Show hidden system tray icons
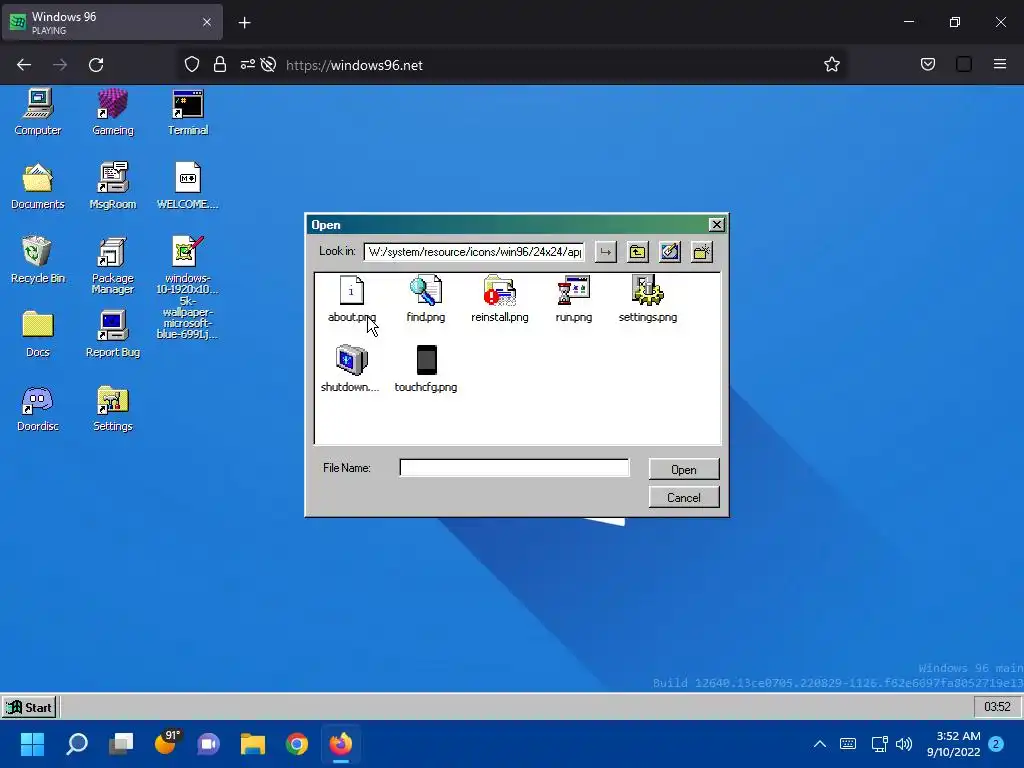 [x=820, y=744]
